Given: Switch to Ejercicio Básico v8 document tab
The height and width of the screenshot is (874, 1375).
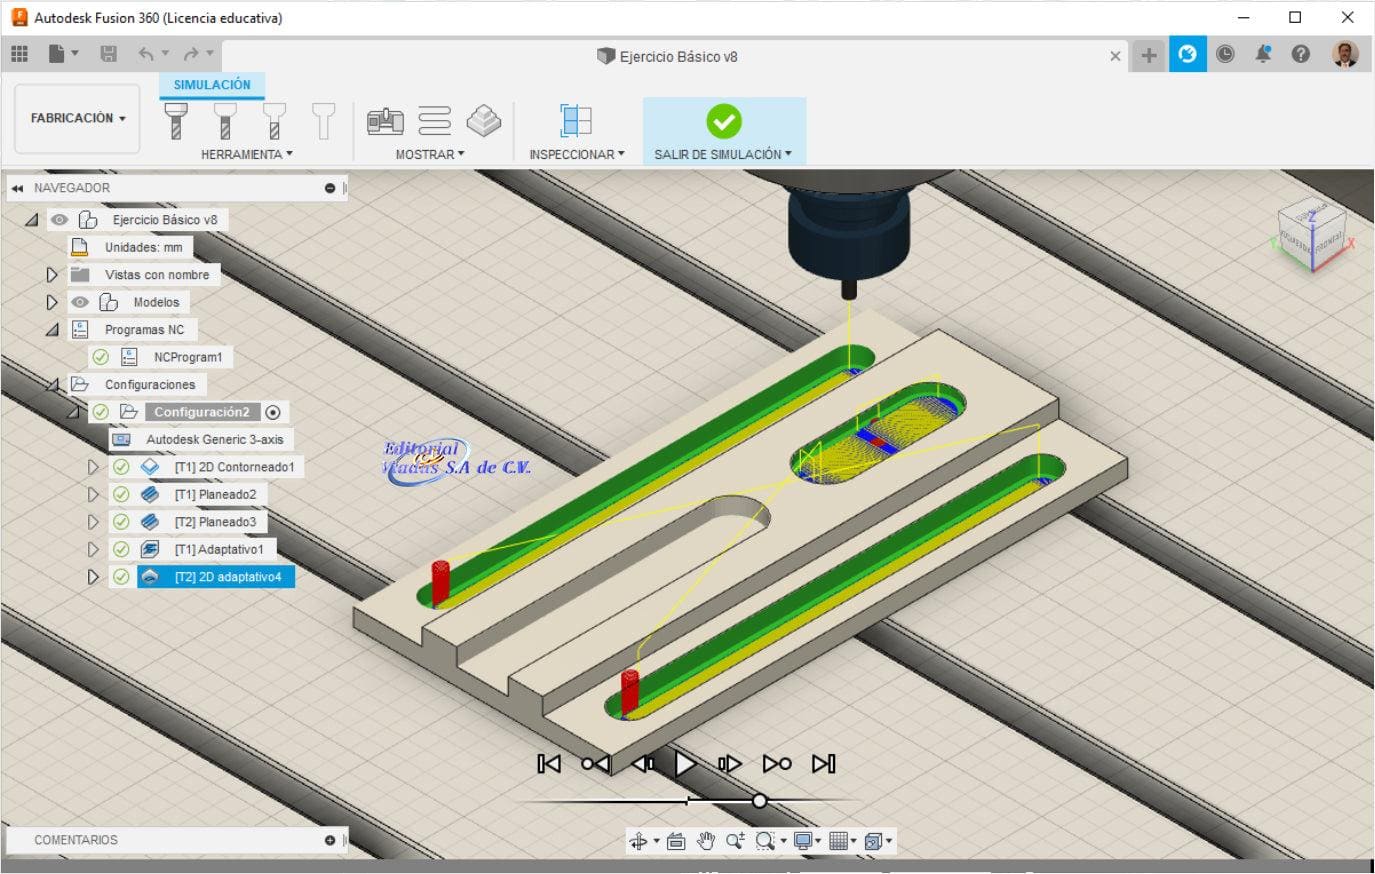Looking at the screenshot, I should 667,56.
